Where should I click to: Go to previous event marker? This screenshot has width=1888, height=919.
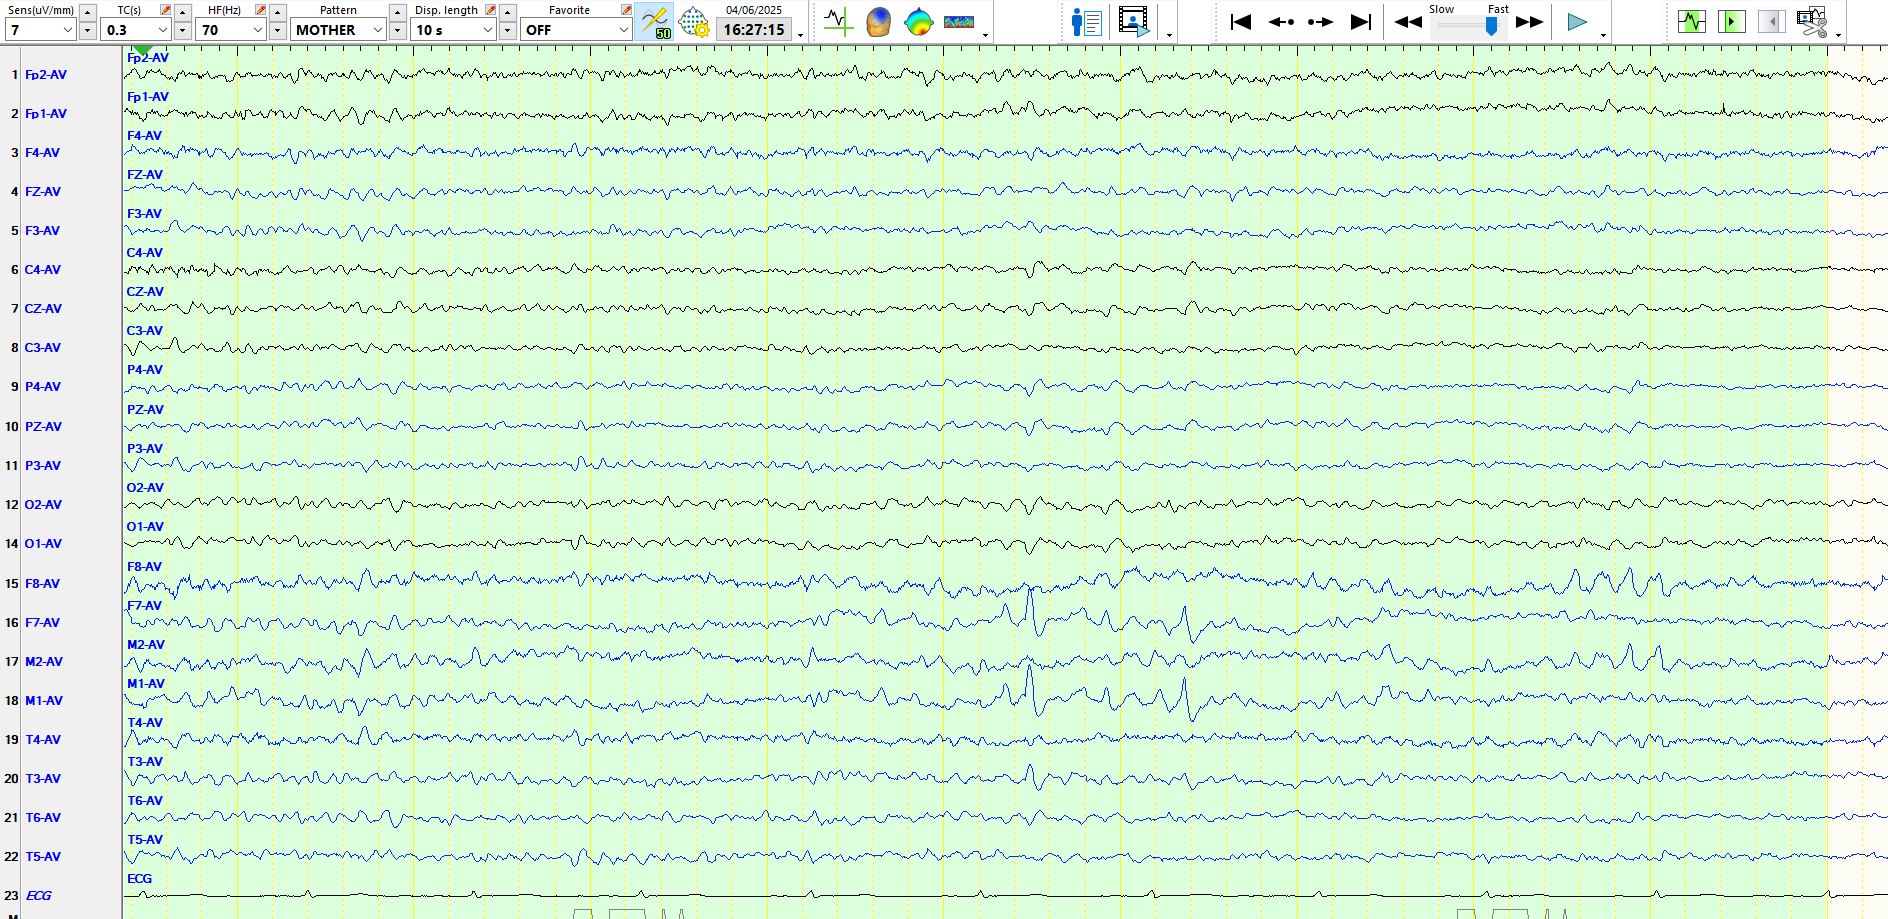pyautogui.click(x=1281, y=21)
